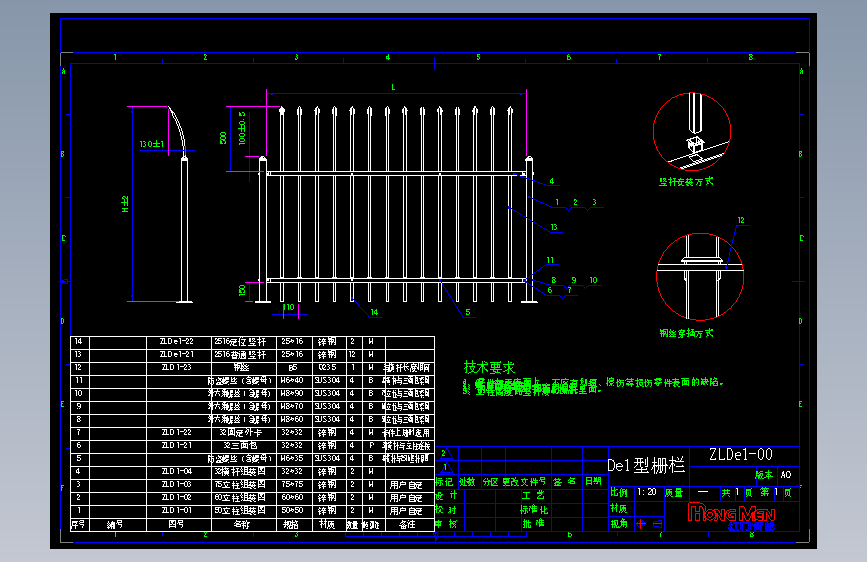Click spec cell M8*70

click(x=292, y=407)
